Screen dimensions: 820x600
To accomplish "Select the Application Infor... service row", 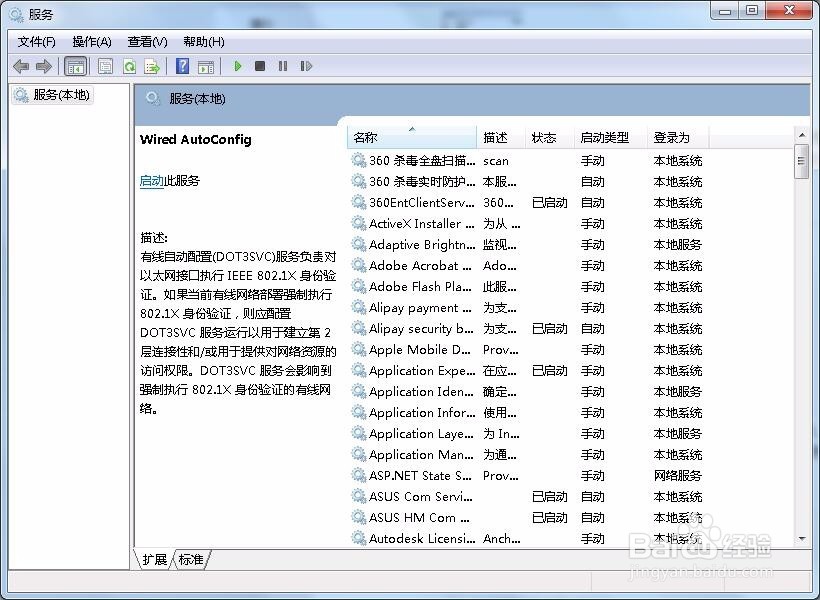I will tap(527, 413).
